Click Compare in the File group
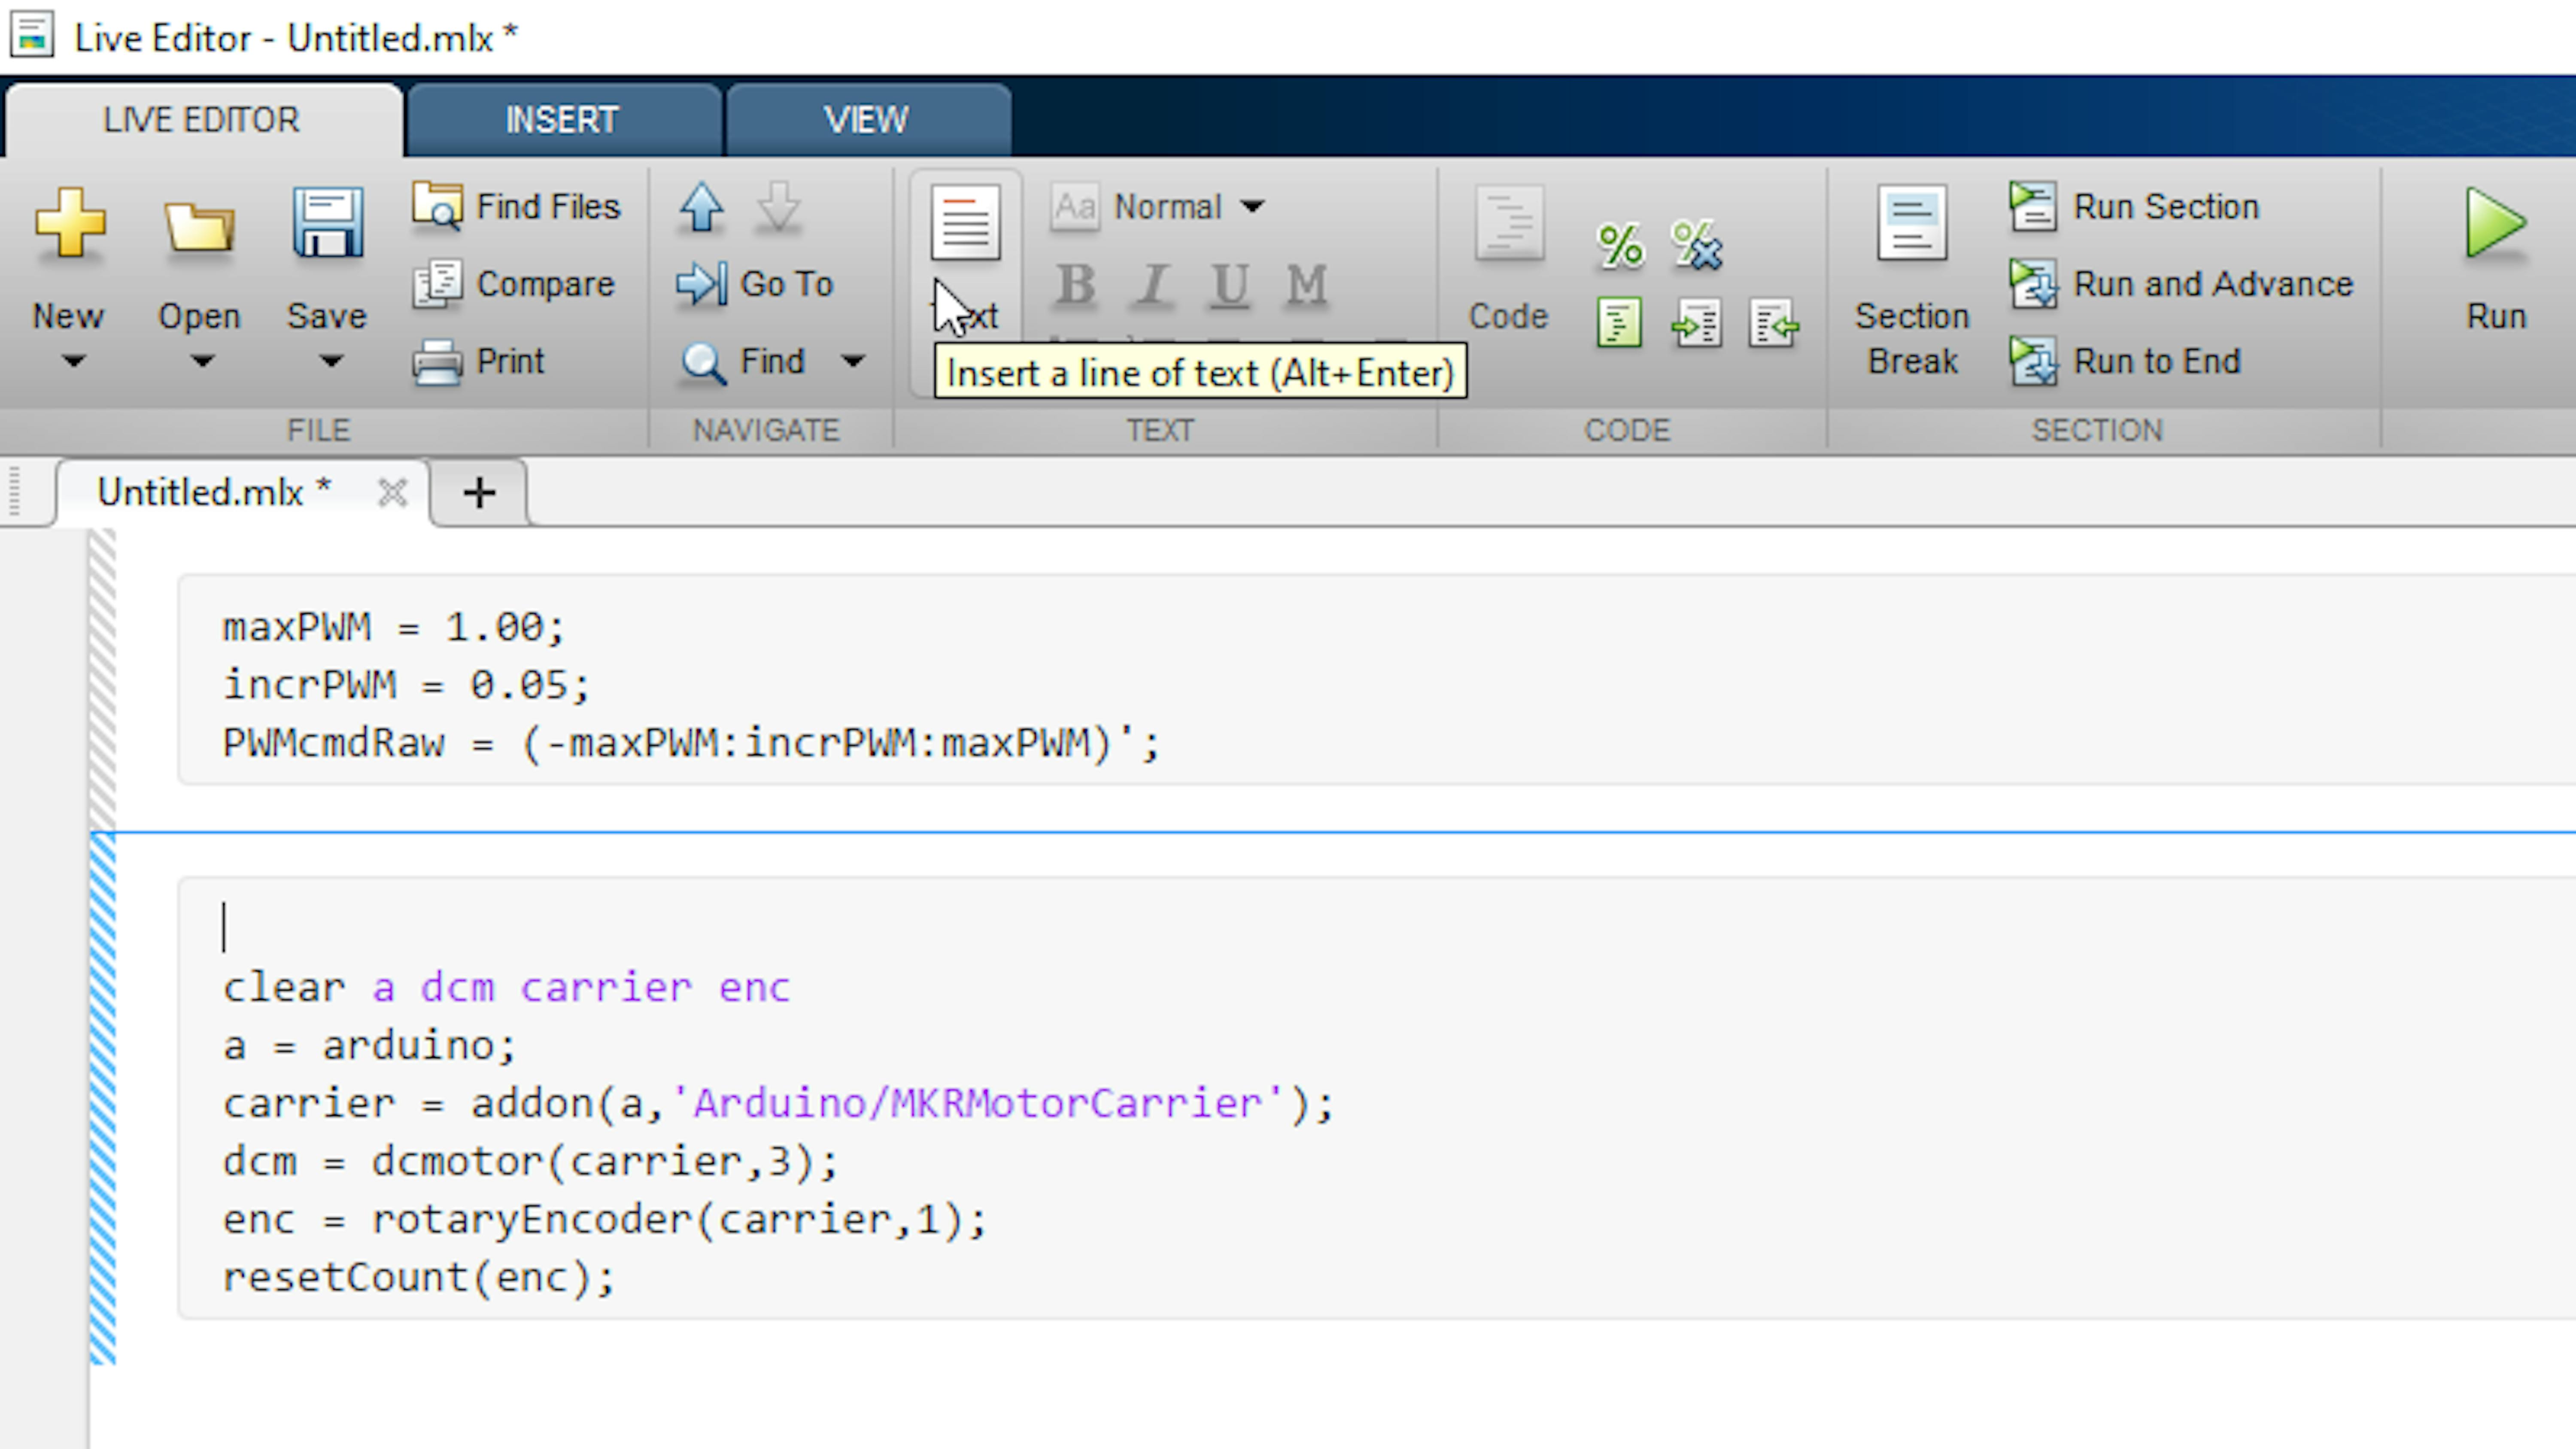This screenshot has width=2576, height=1449. point(513,284)
